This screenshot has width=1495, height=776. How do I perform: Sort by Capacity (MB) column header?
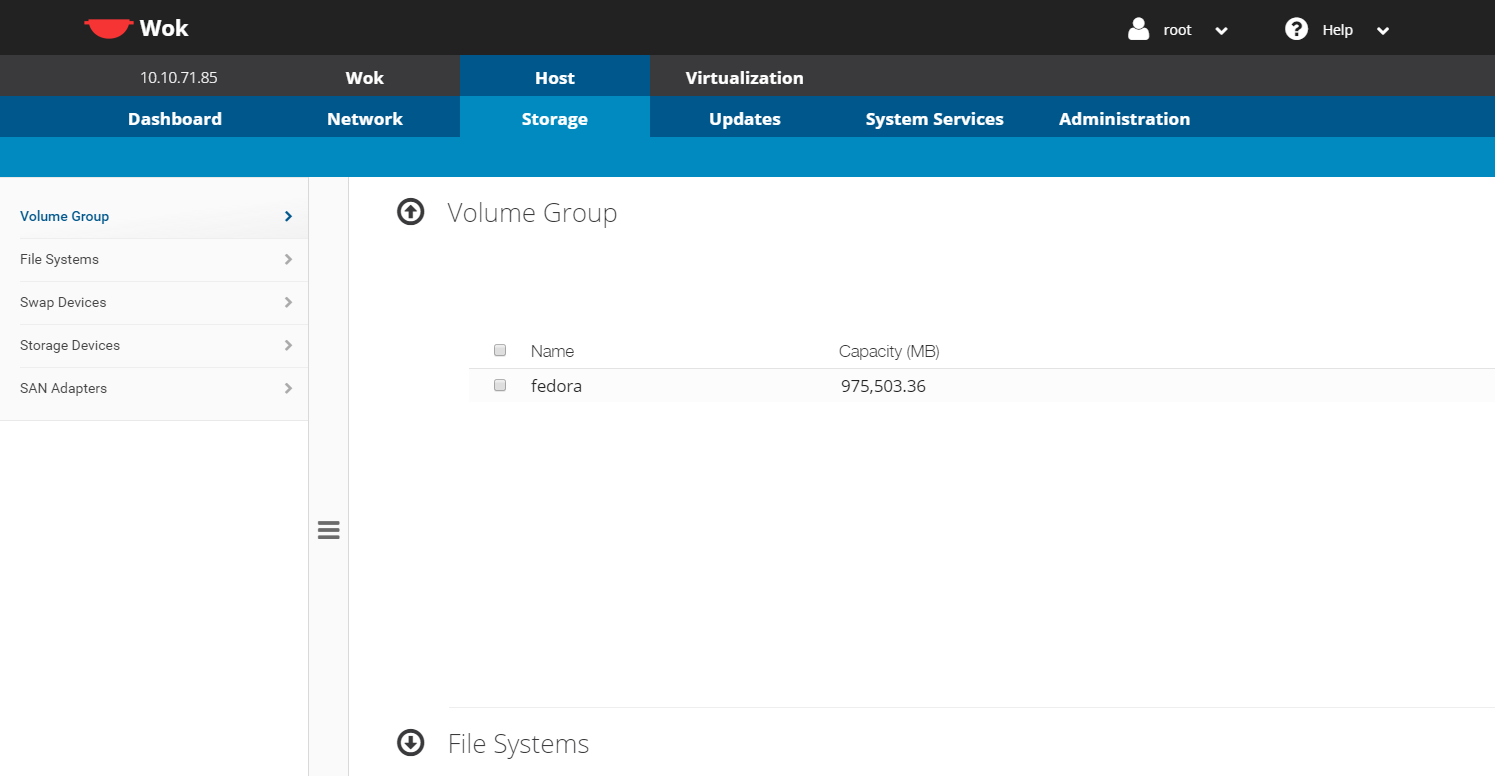(x=889, y=351)
